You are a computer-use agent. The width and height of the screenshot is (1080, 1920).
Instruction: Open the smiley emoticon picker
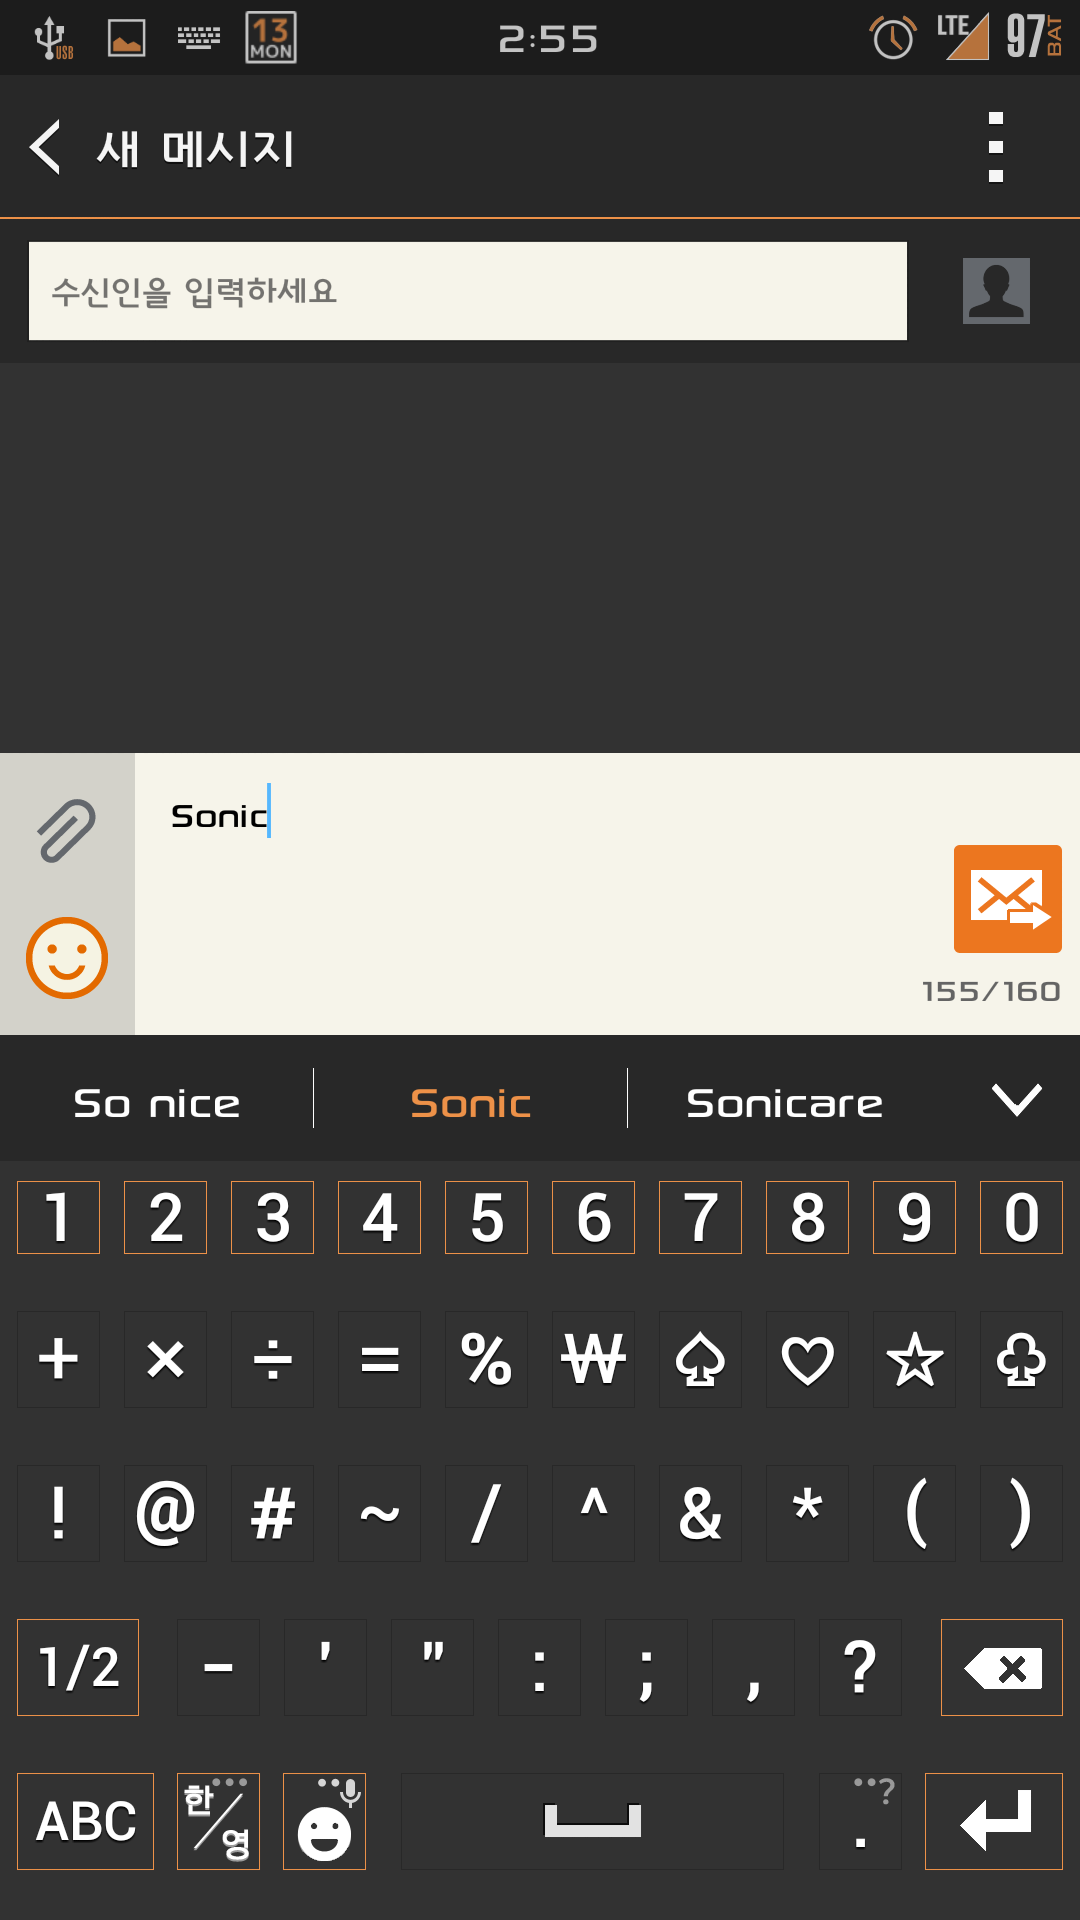pyautogui.click(x=67, y=958)
